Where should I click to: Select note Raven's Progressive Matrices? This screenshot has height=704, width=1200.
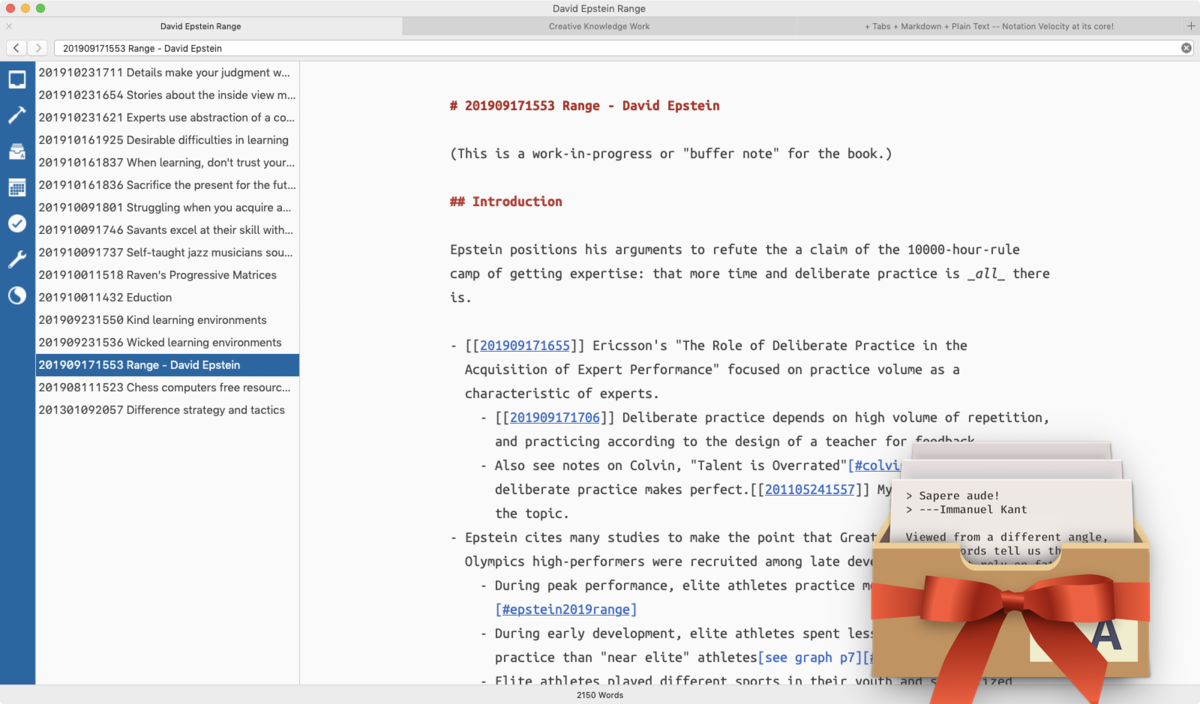[x=167, y=275]
